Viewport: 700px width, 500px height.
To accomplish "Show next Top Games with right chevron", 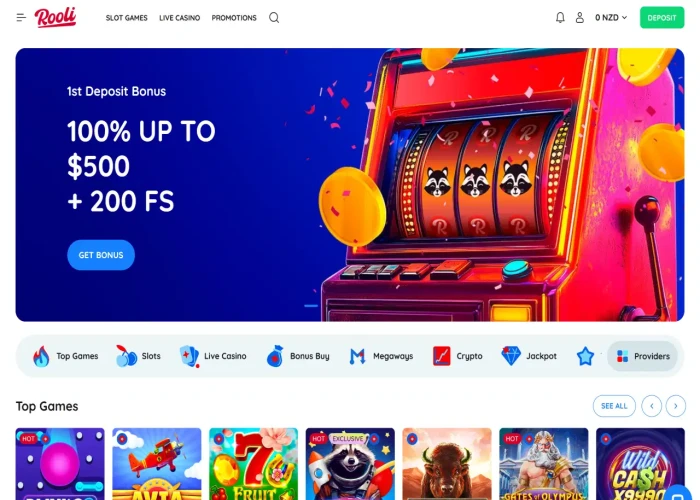I will [675, 406].
